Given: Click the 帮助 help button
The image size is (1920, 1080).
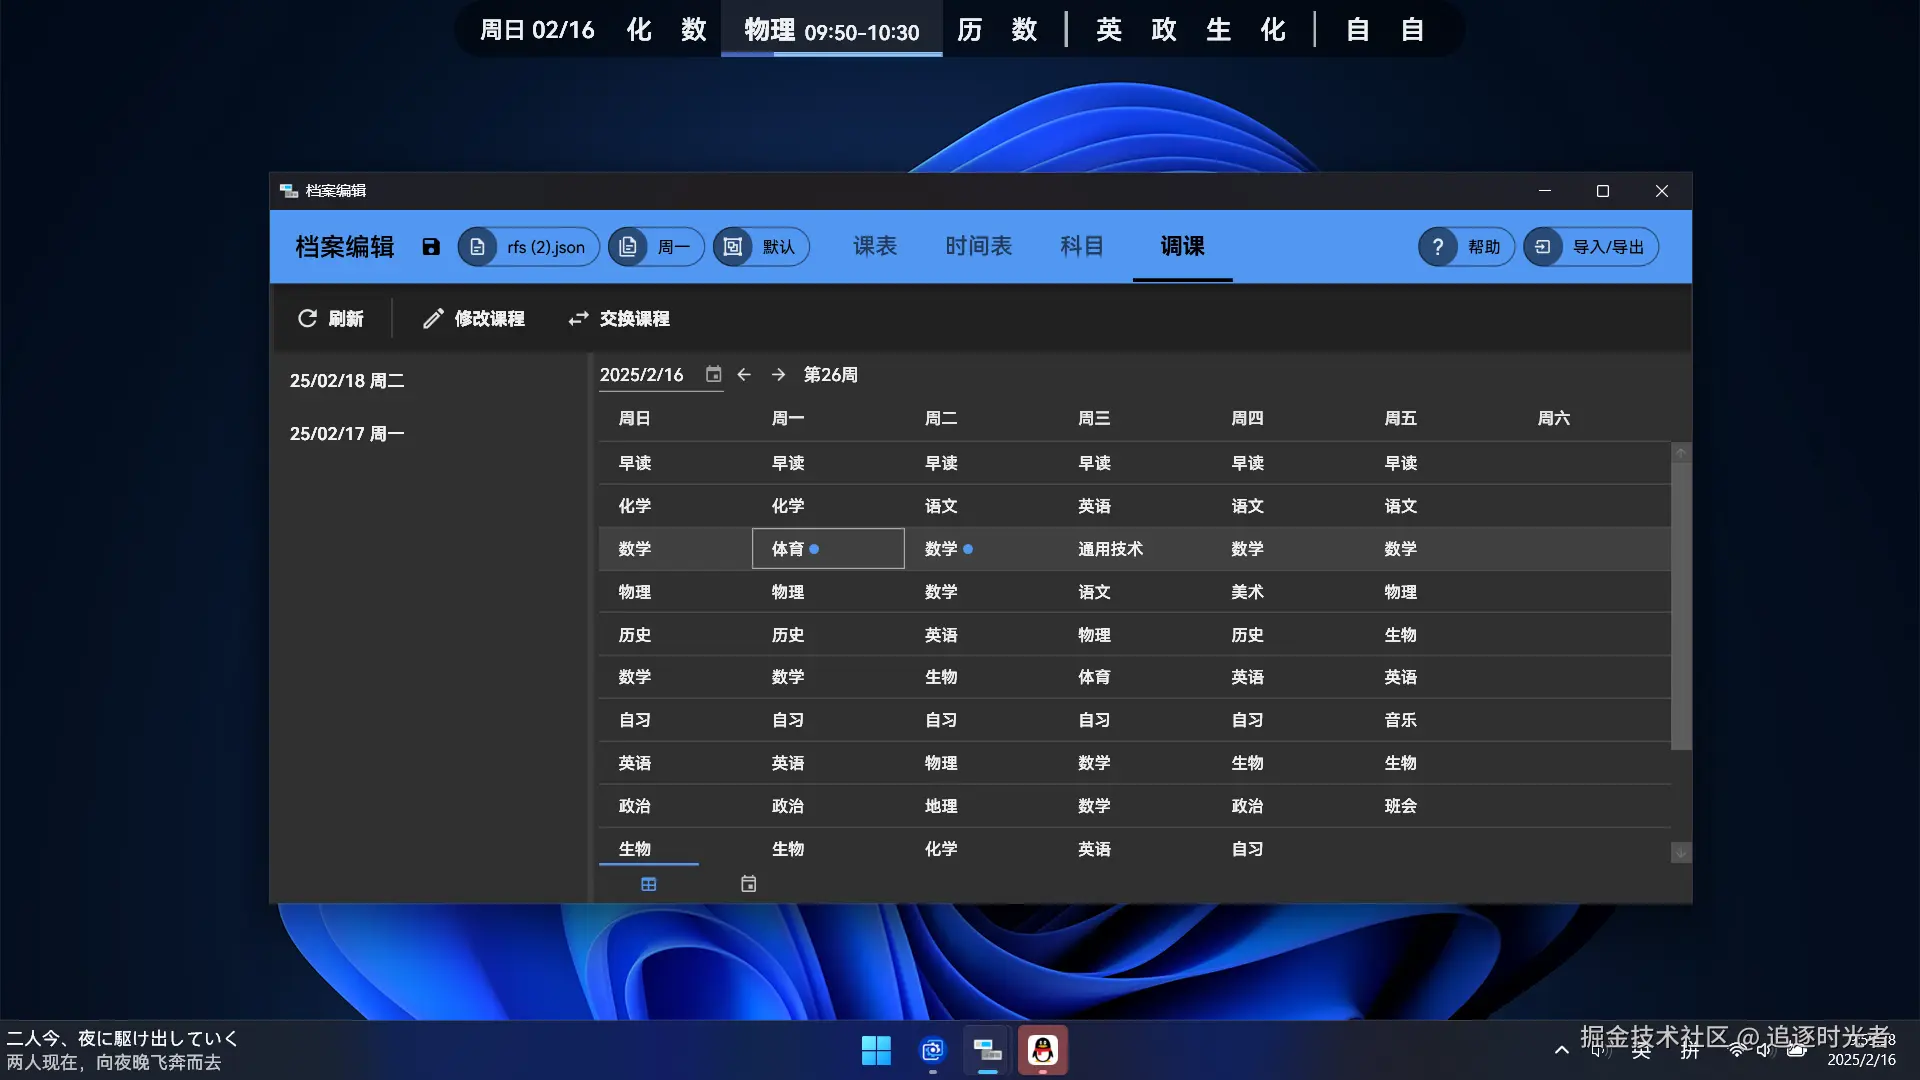Looking at the screenshot, I should coord(1466,247).
